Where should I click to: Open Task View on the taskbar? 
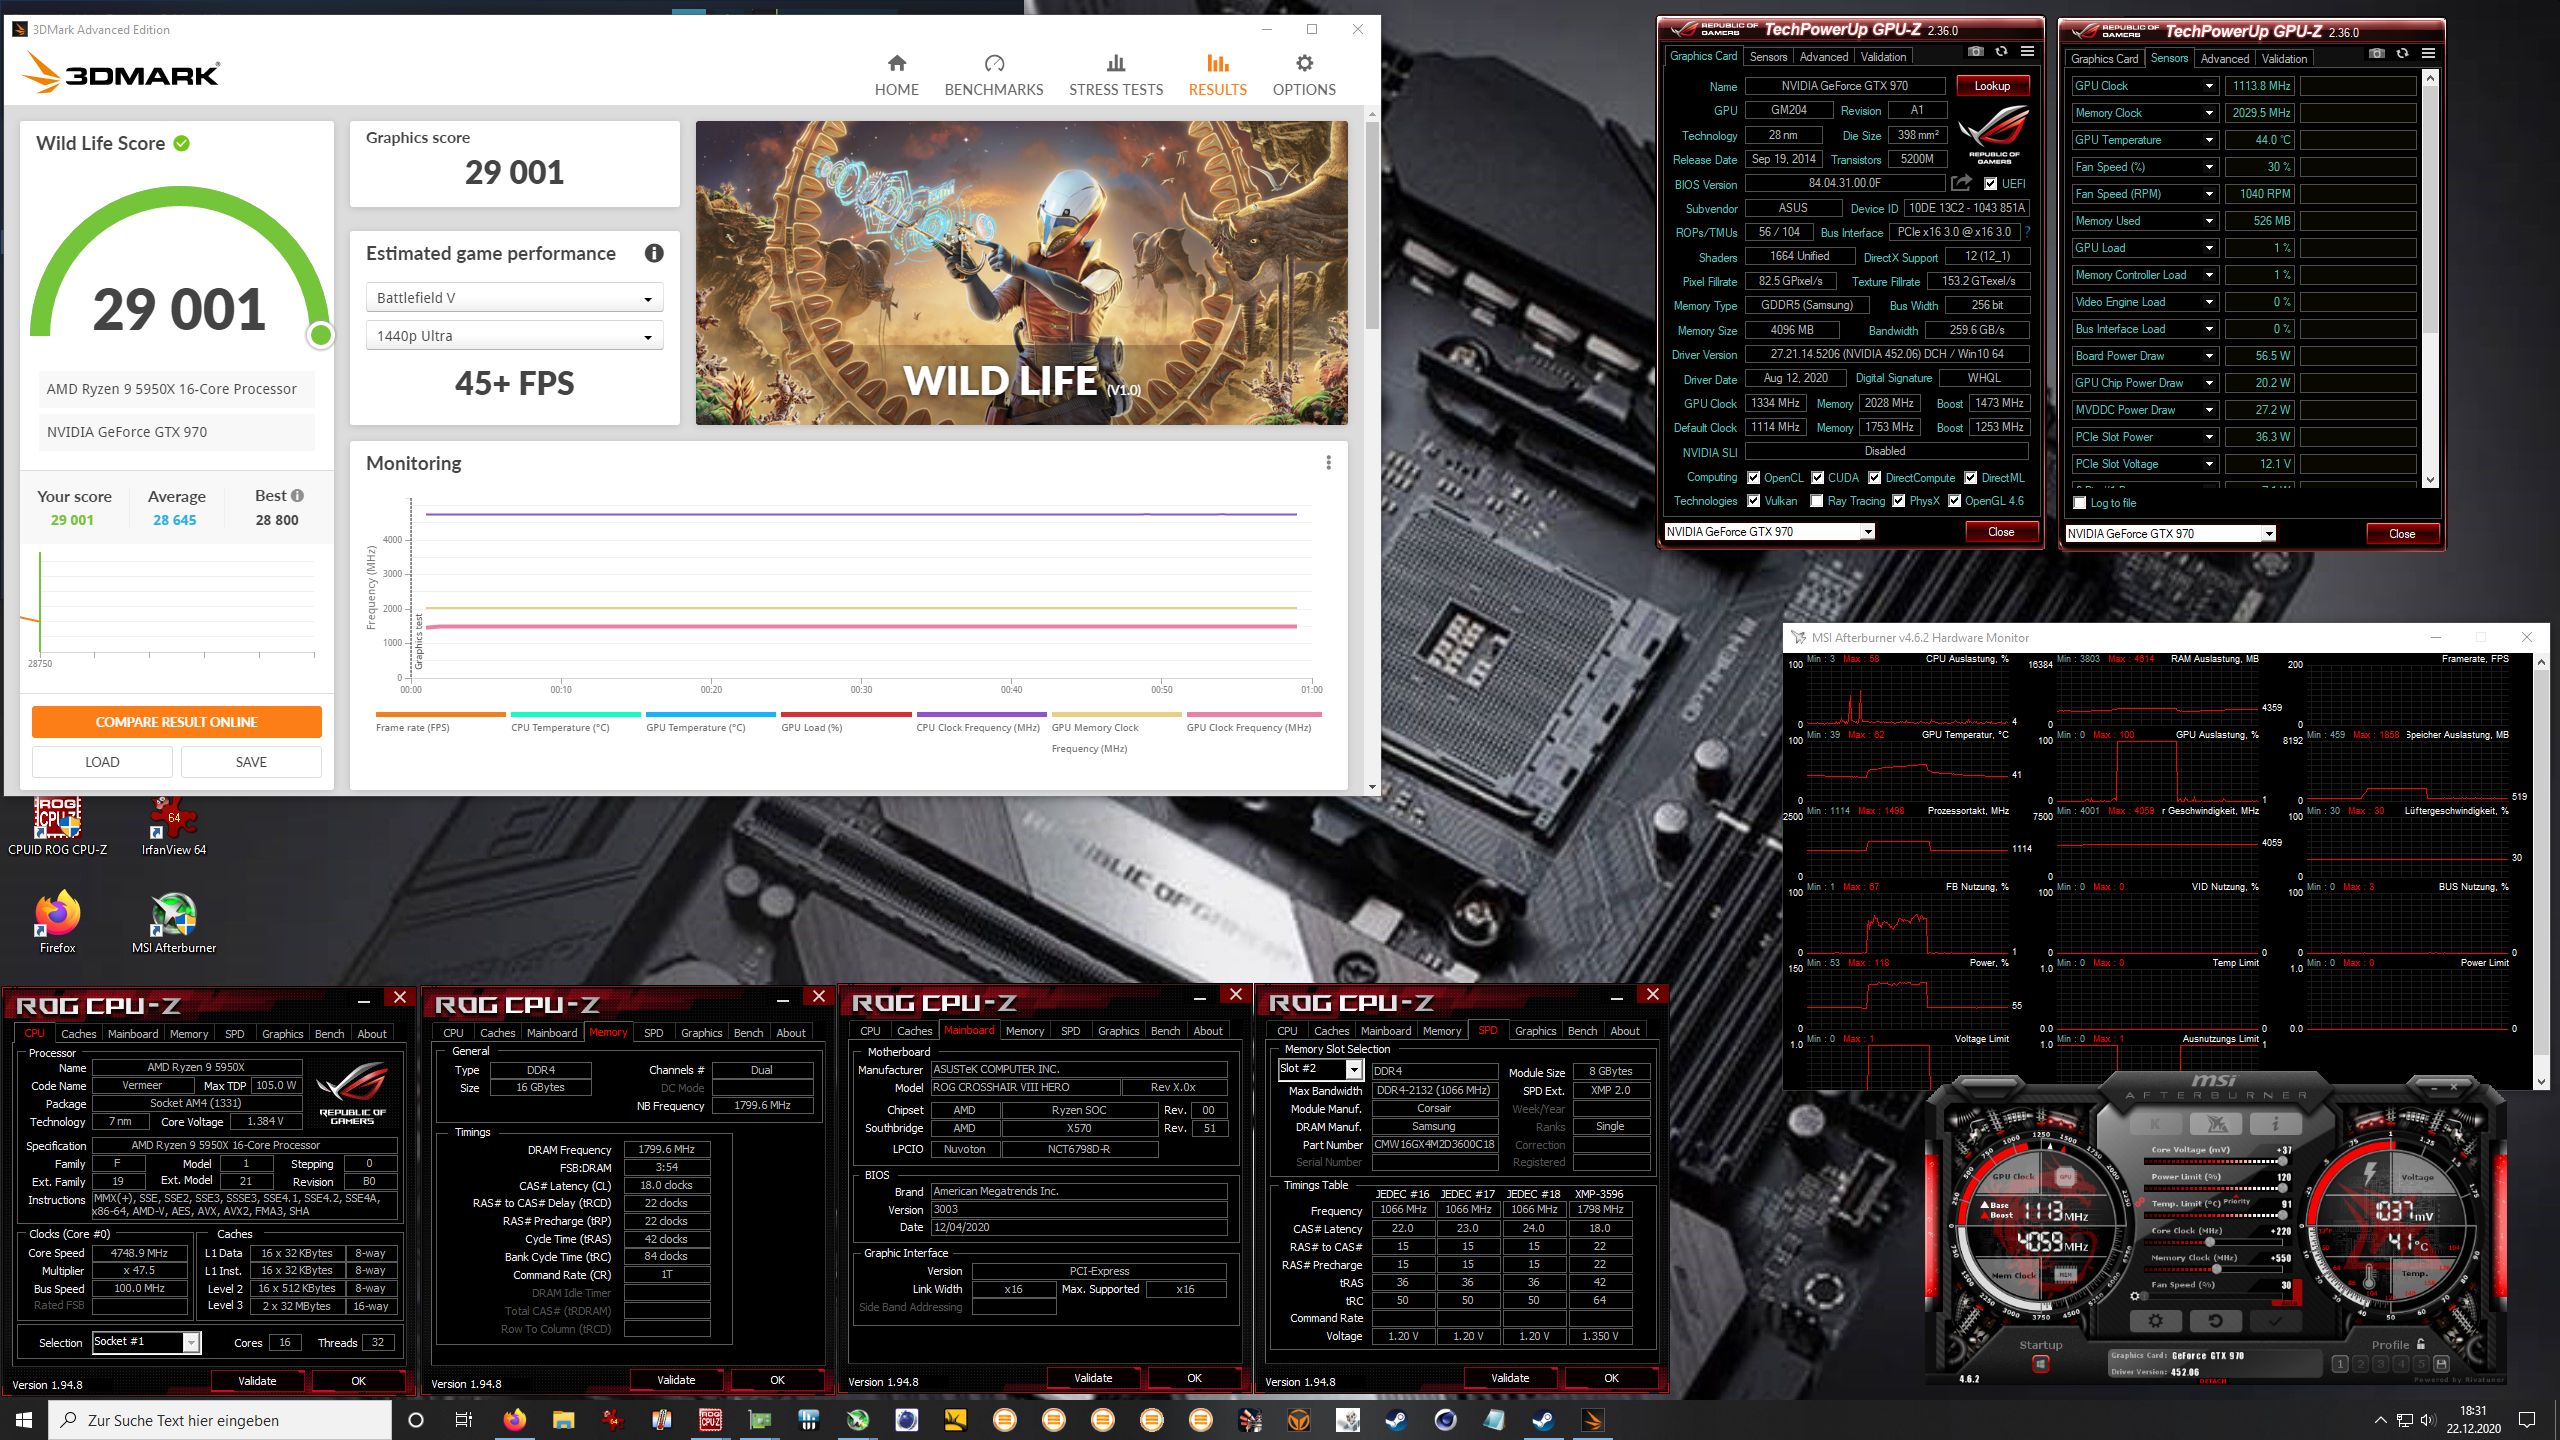[464, 1420]
